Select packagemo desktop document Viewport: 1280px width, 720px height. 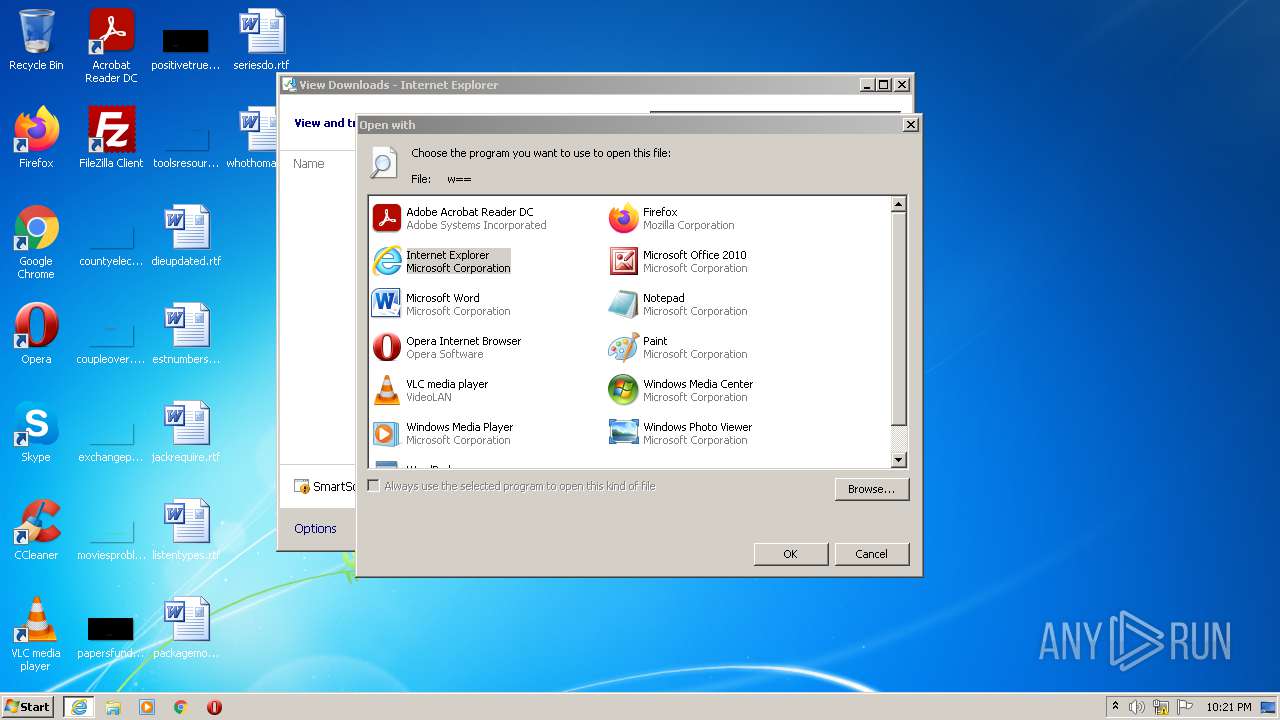click(x=186, y=628)
